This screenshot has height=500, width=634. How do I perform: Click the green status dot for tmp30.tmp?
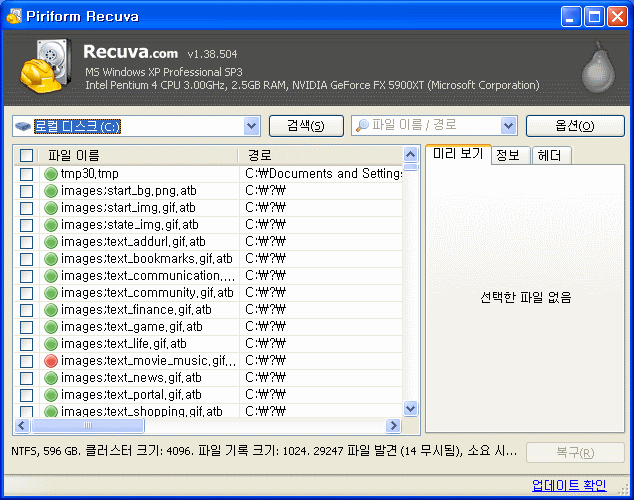pyautogui.click(x=51, y=174)
